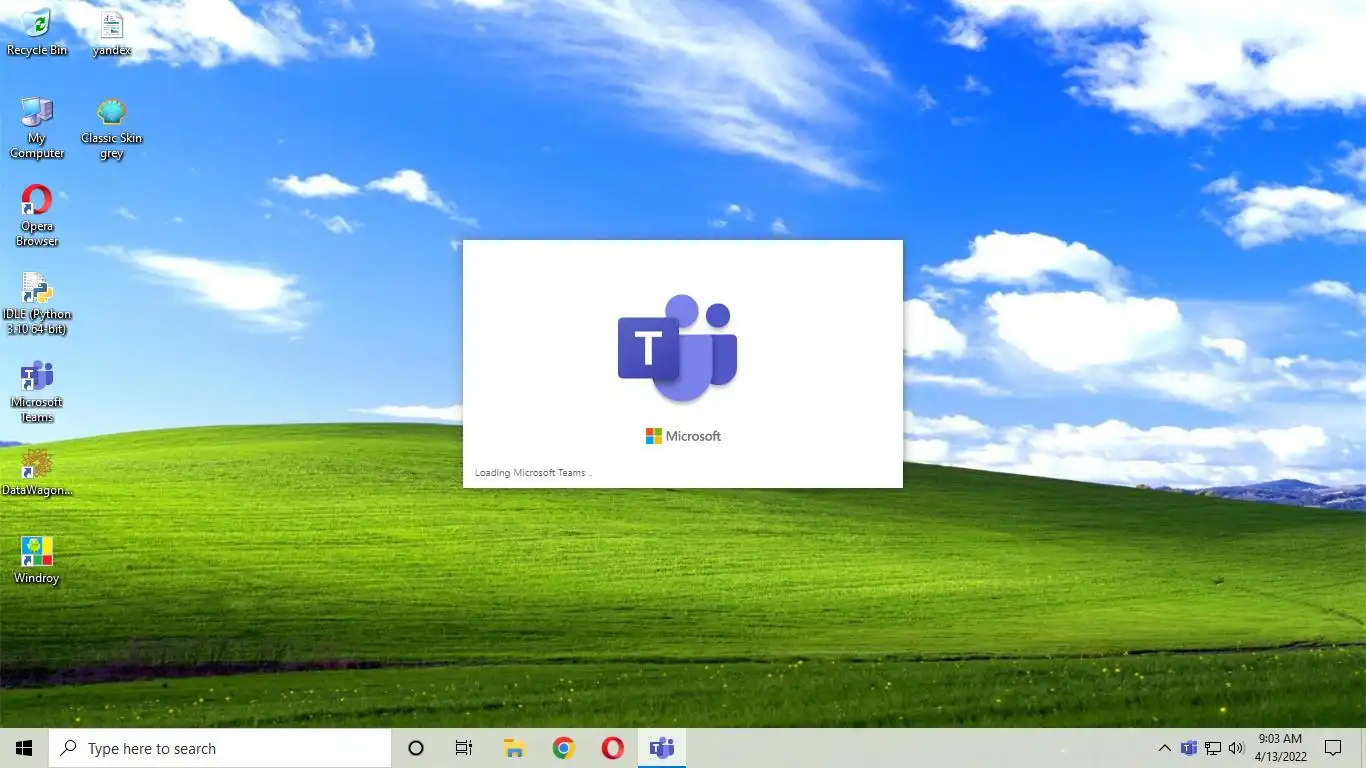Open the Windows Start menu
The height and width of the screenshot is (768, 1366).
pos(24,748)
